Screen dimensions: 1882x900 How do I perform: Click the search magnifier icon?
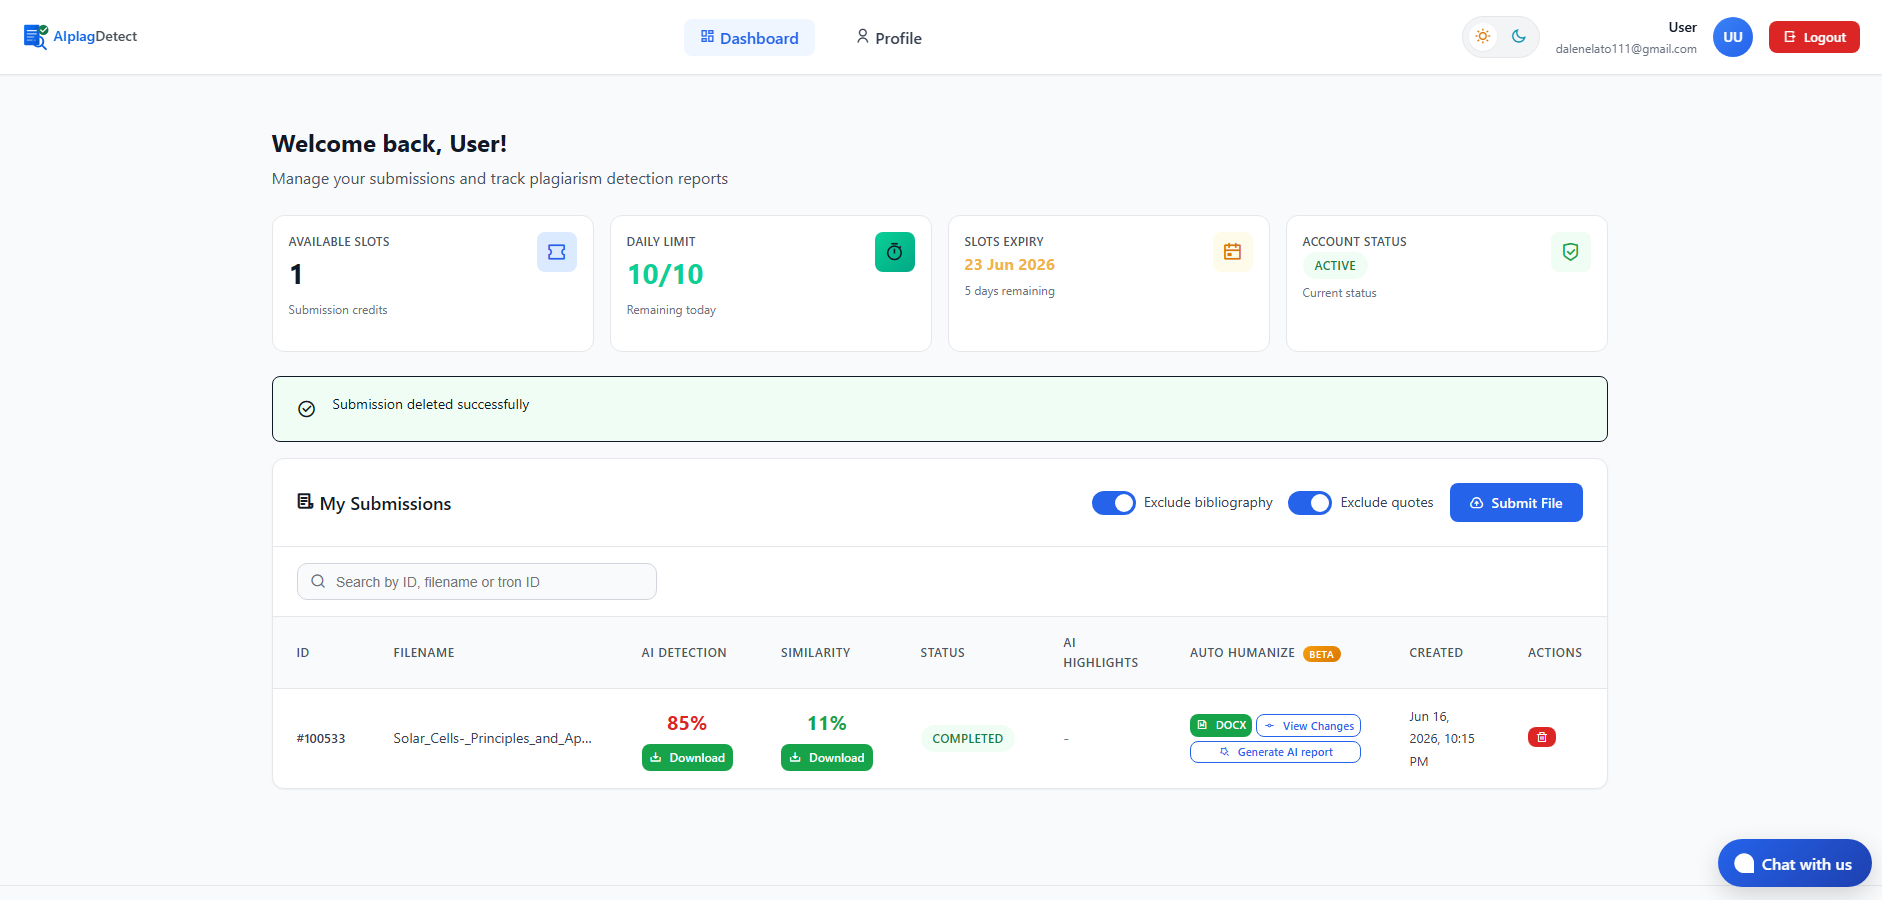coord(318,582)
